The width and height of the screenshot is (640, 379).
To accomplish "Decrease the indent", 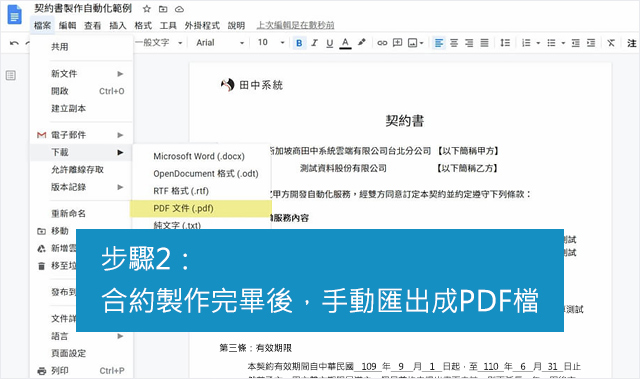I will [576, 43].
